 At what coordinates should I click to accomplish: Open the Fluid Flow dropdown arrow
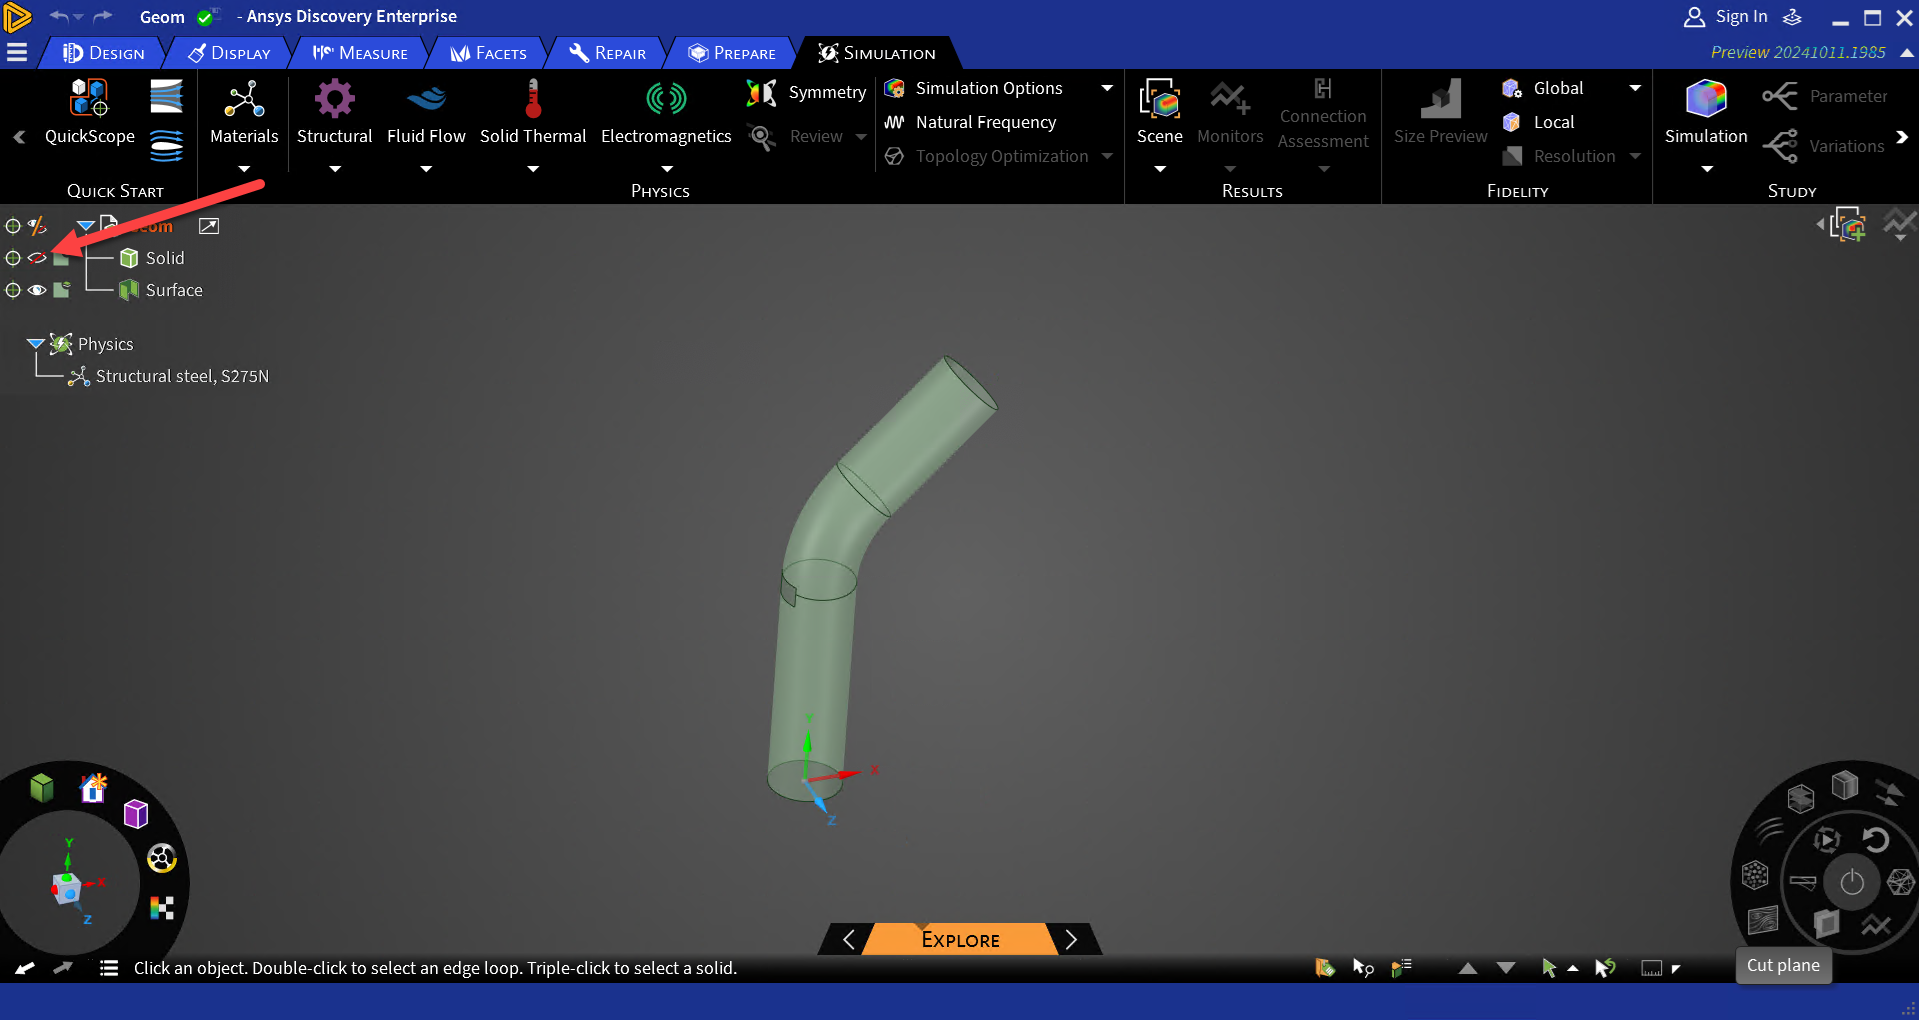(426, 169)
